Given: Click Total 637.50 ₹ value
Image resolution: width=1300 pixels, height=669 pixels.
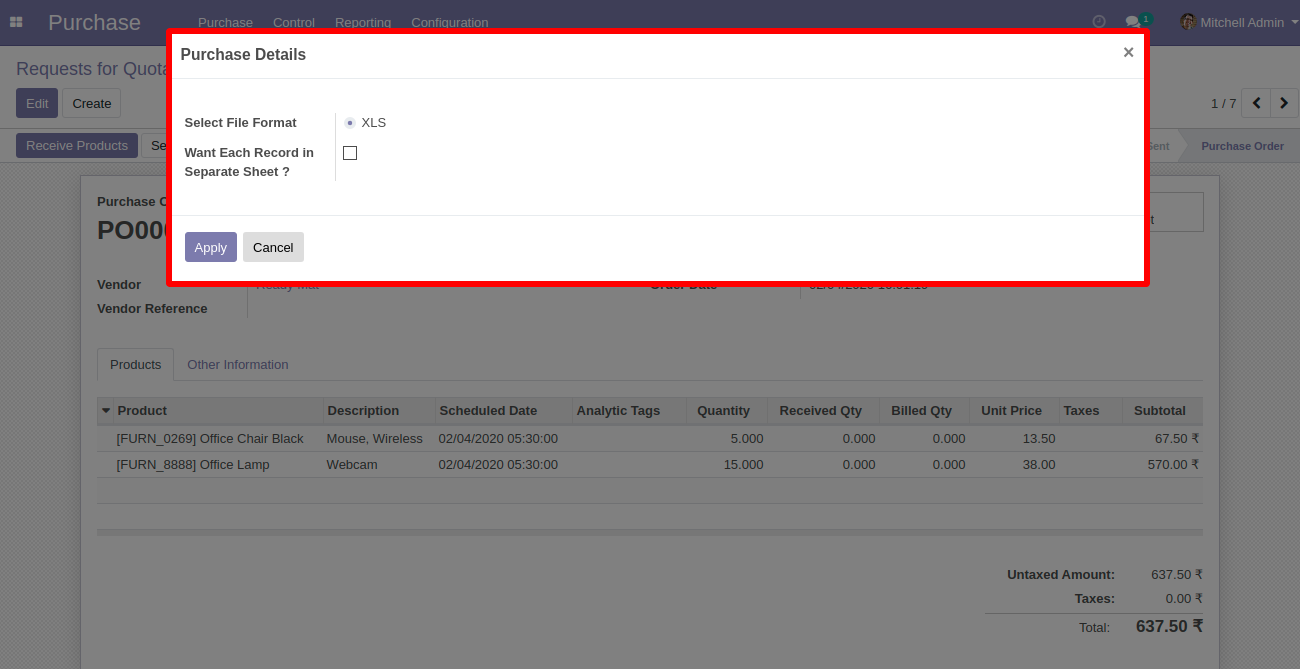Looking at the screenshot, I should coord(1169,627).
